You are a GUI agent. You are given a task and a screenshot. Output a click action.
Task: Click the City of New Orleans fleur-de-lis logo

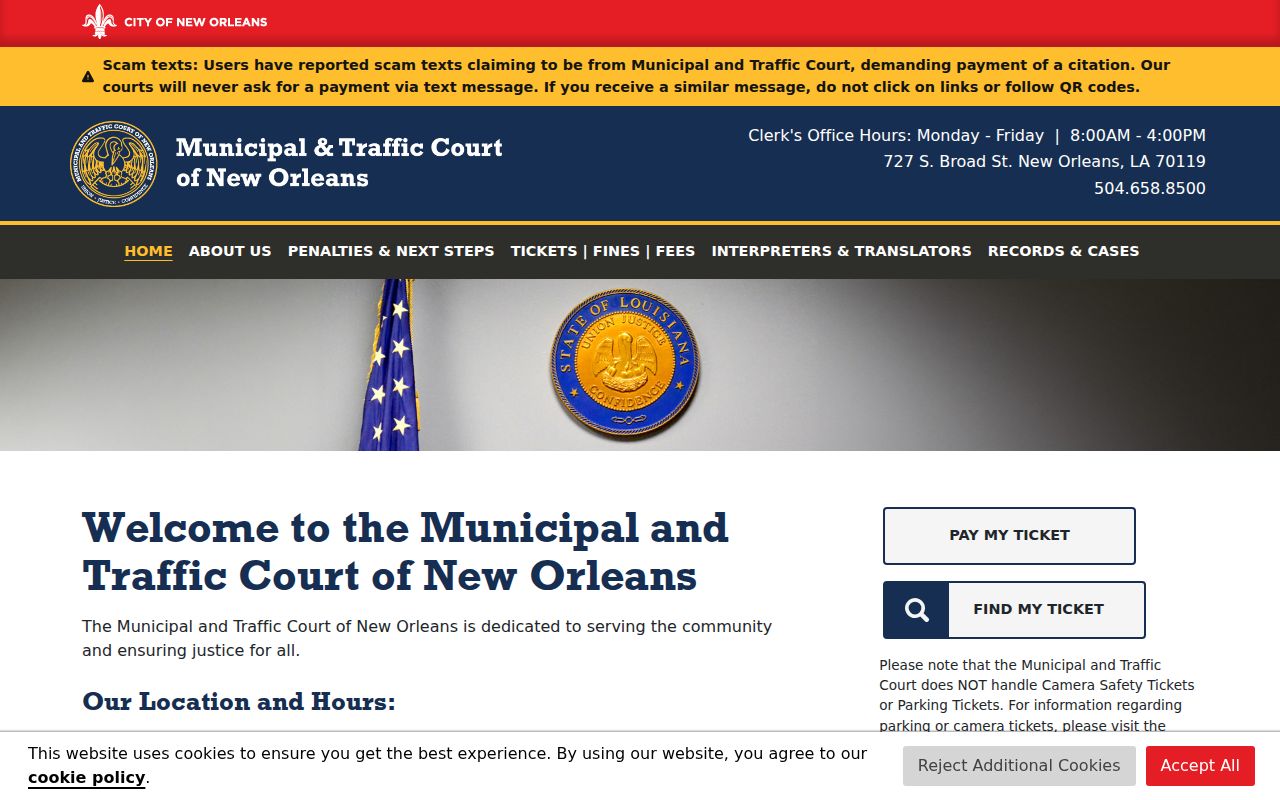click(x=99, y=21)
